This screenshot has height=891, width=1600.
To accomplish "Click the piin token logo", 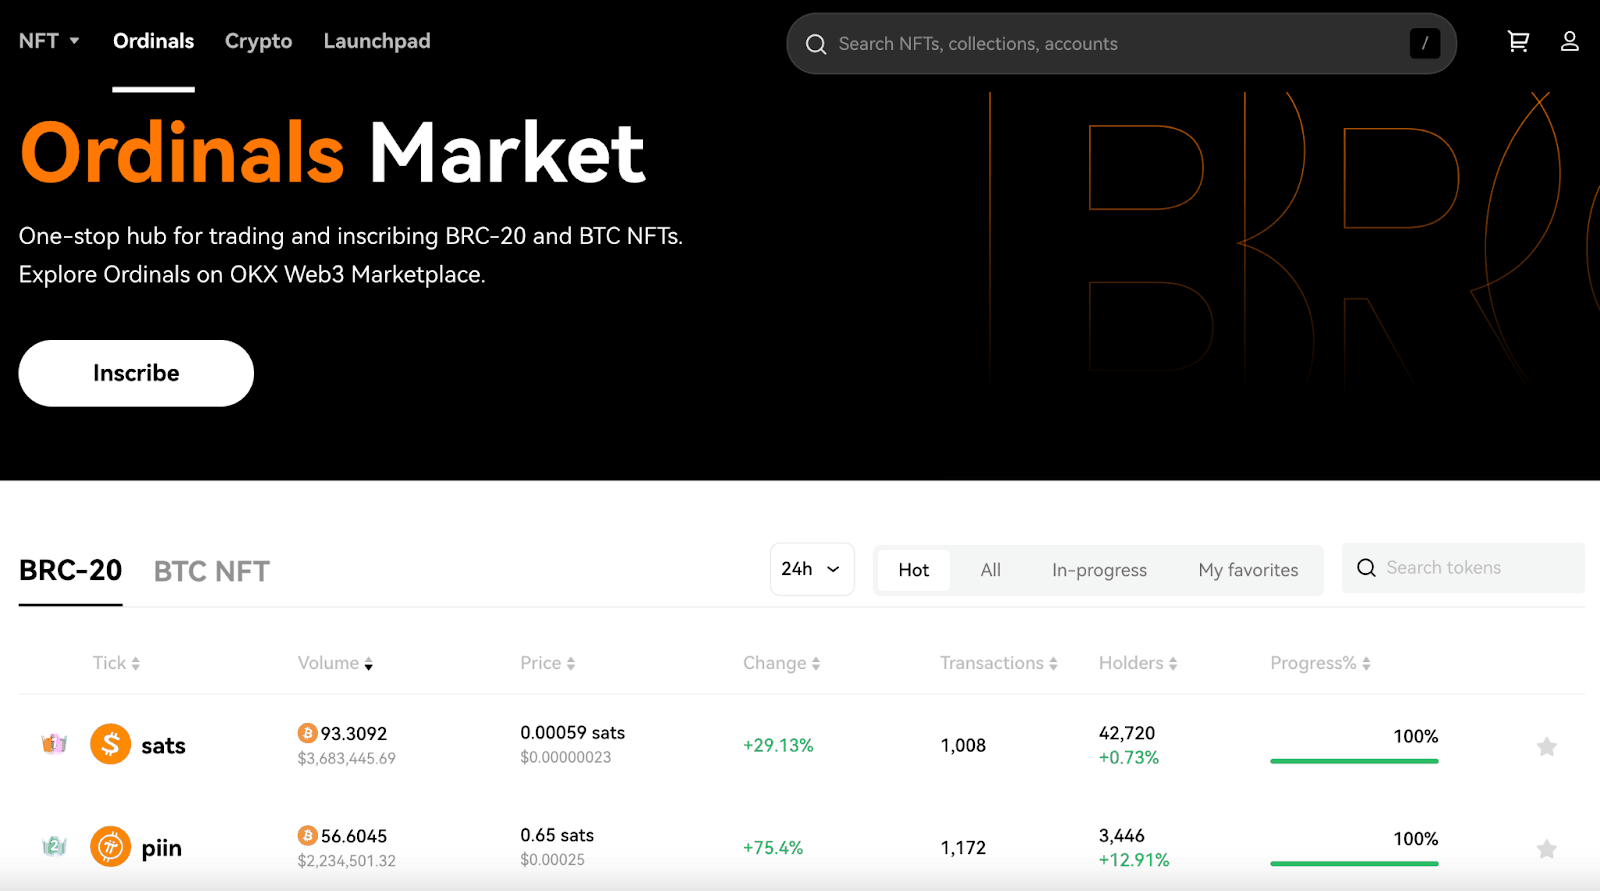I will coord(111,847).
